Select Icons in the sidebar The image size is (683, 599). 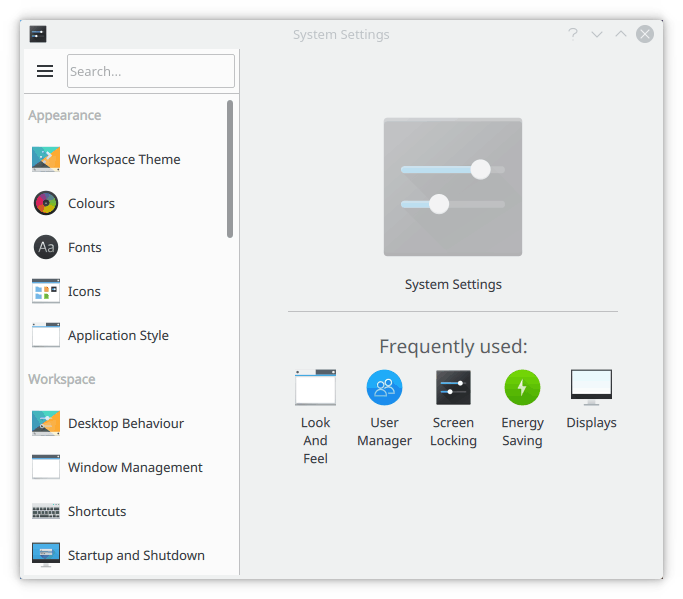click(x=84, y=292)
